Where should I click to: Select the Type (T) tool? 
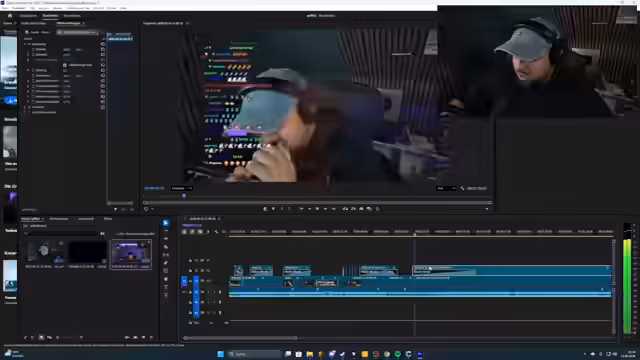[166, 287]
